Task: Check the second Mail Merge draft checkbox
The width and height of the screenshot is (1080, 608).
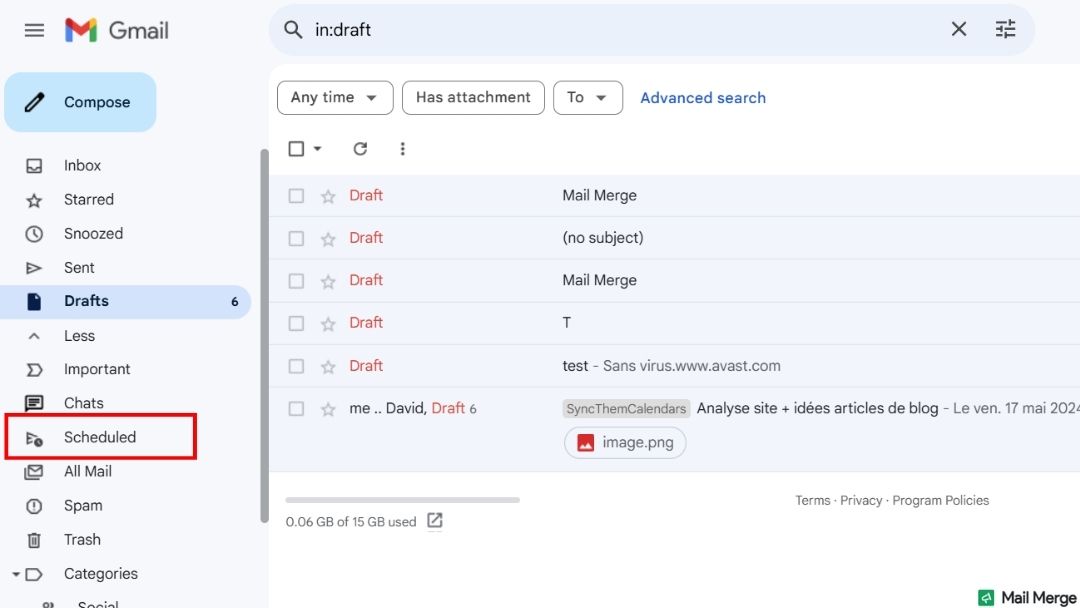Action: (x=296, y=282)
